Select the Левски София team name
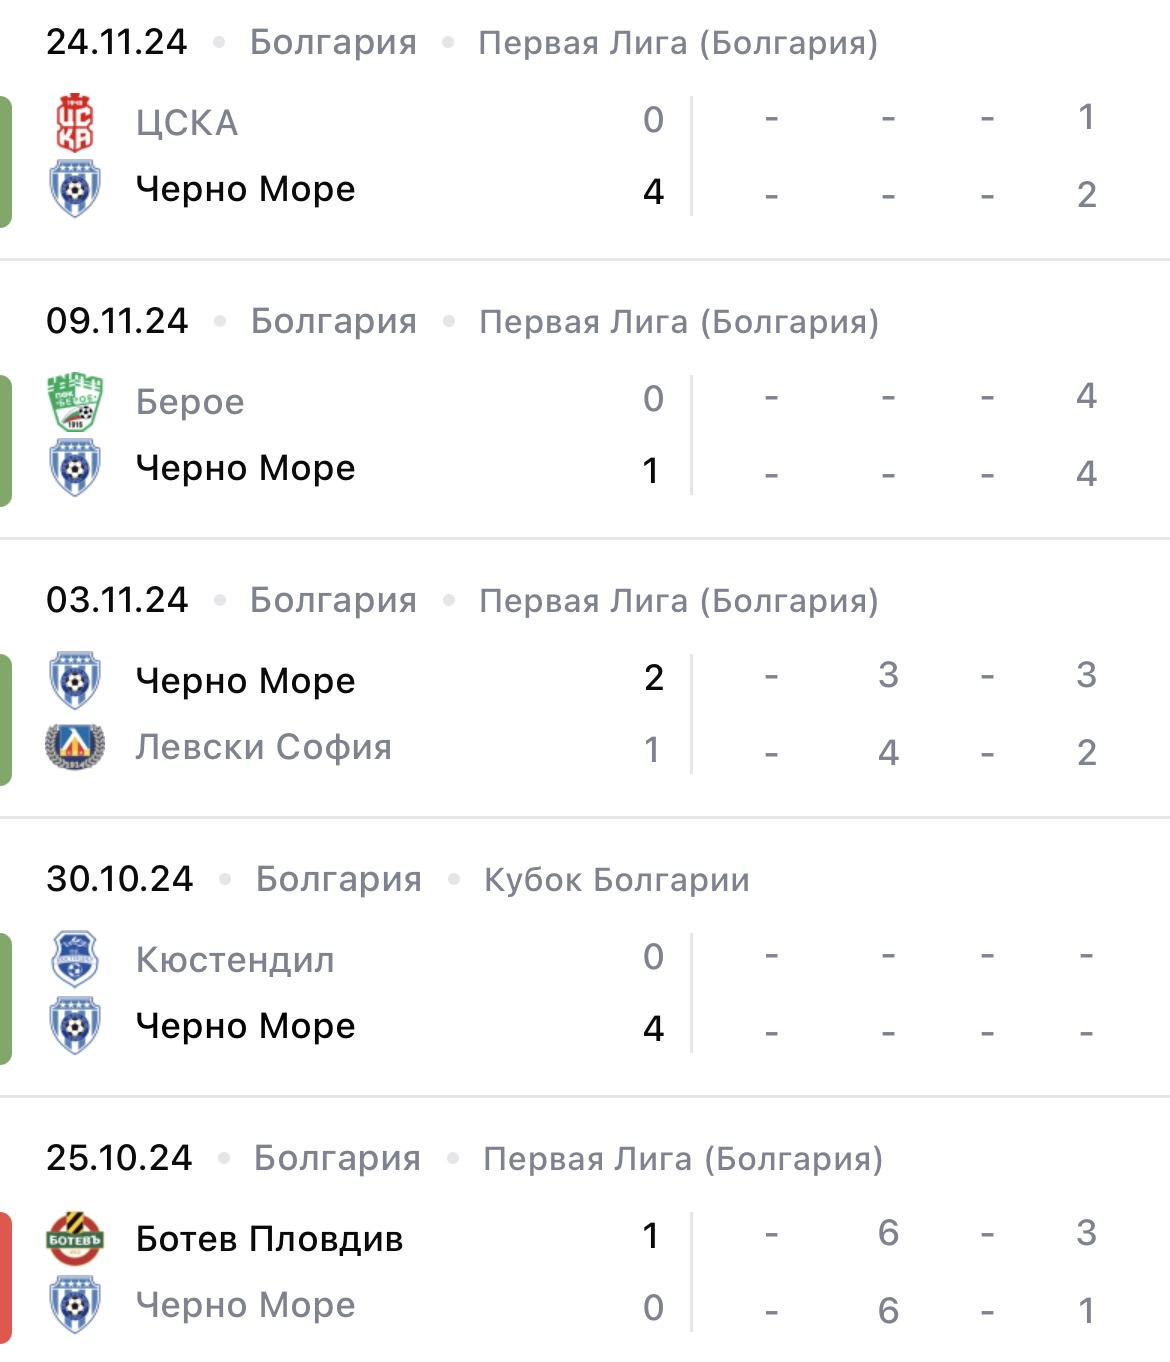The height and width of the screenshot is (1362, 1170). pos(264,747)
